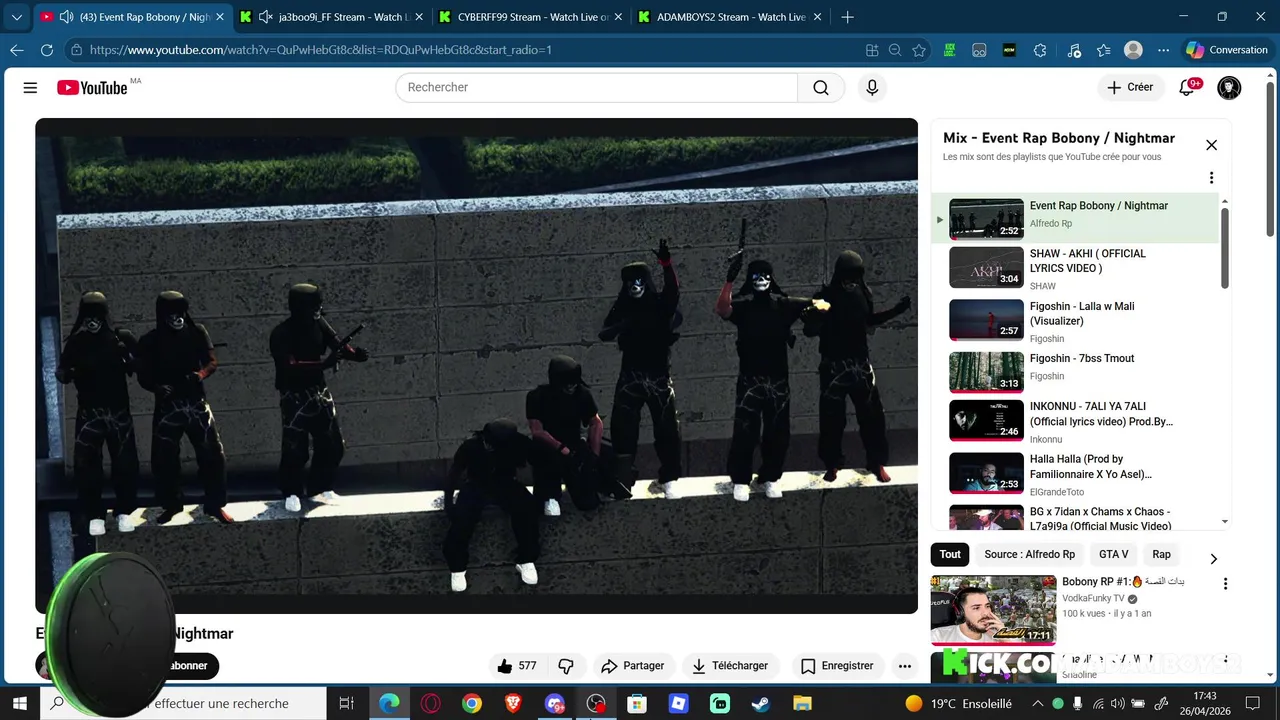This screenshot has height=720, width=1280.
Task: Open browser extensions puzzle icon
Action: (x=1040, y=50)
